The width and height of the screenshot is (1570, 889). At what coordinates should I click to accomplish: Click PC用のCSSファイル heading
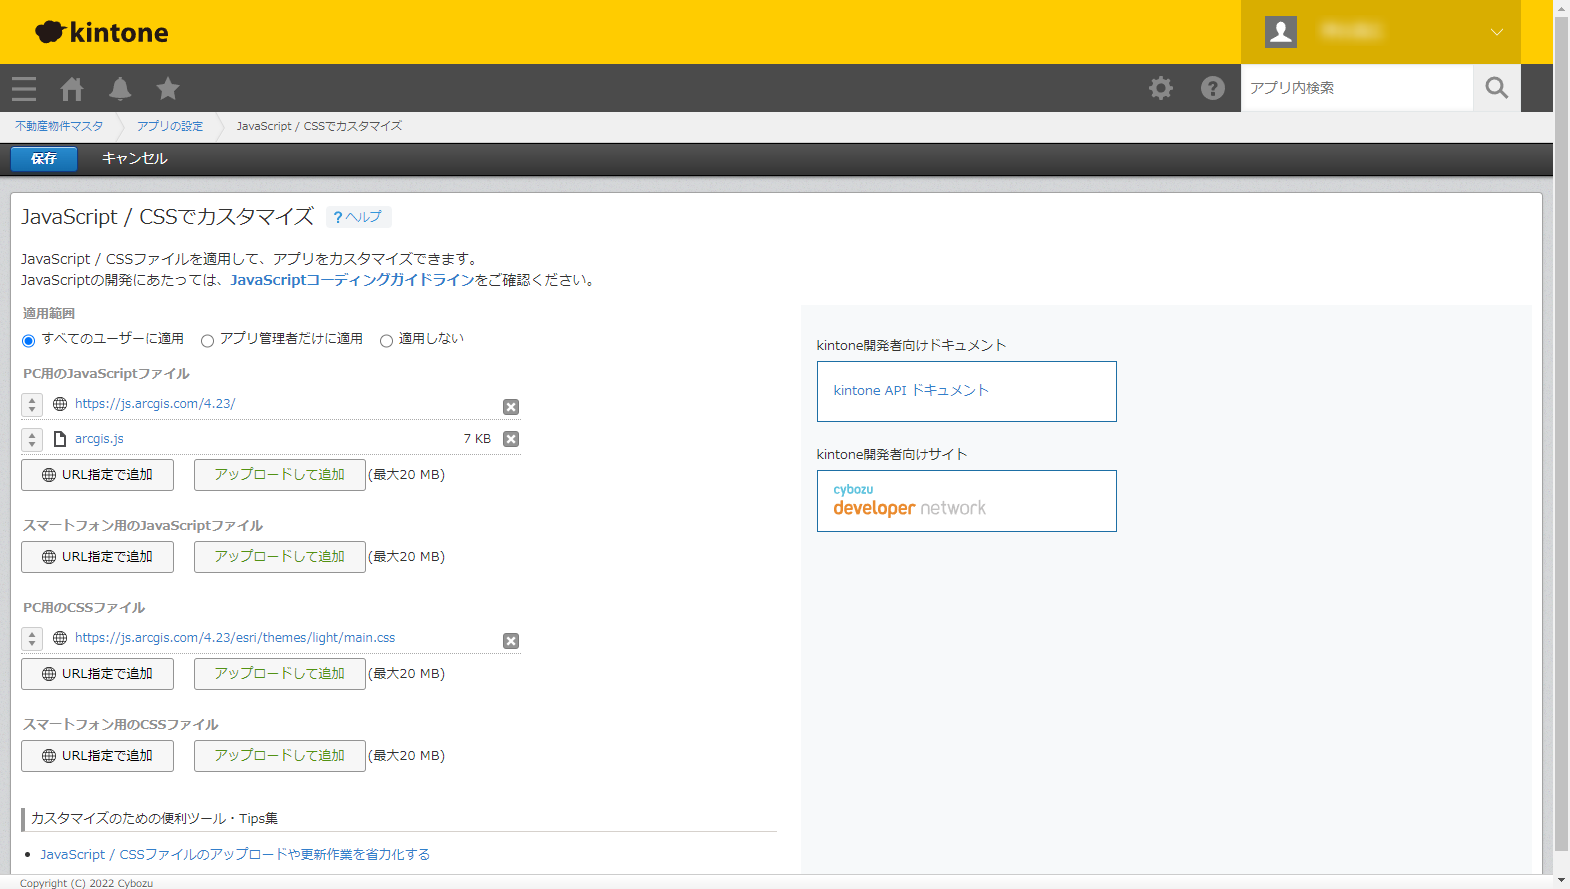84,608
